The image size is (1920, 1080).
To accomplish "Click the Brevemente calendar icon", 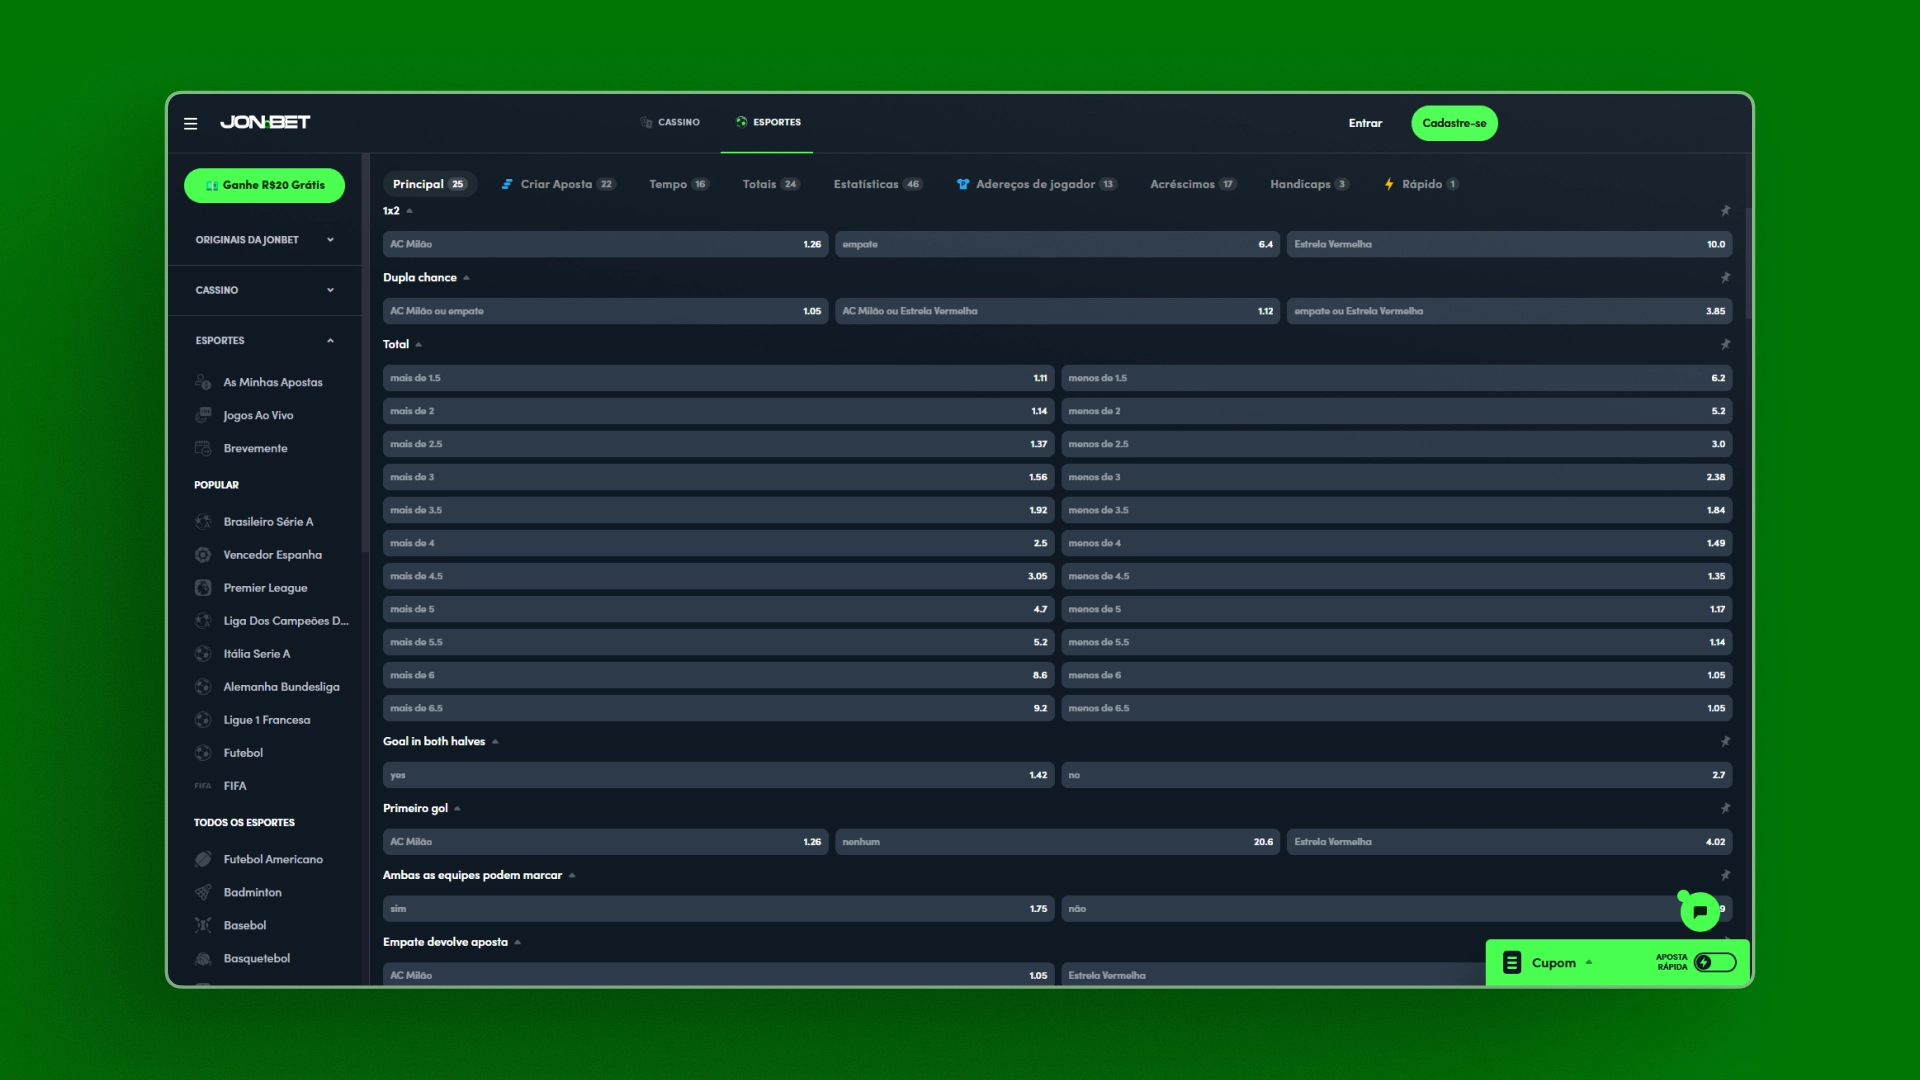I will pyautogui.click(x=203, y=448).
